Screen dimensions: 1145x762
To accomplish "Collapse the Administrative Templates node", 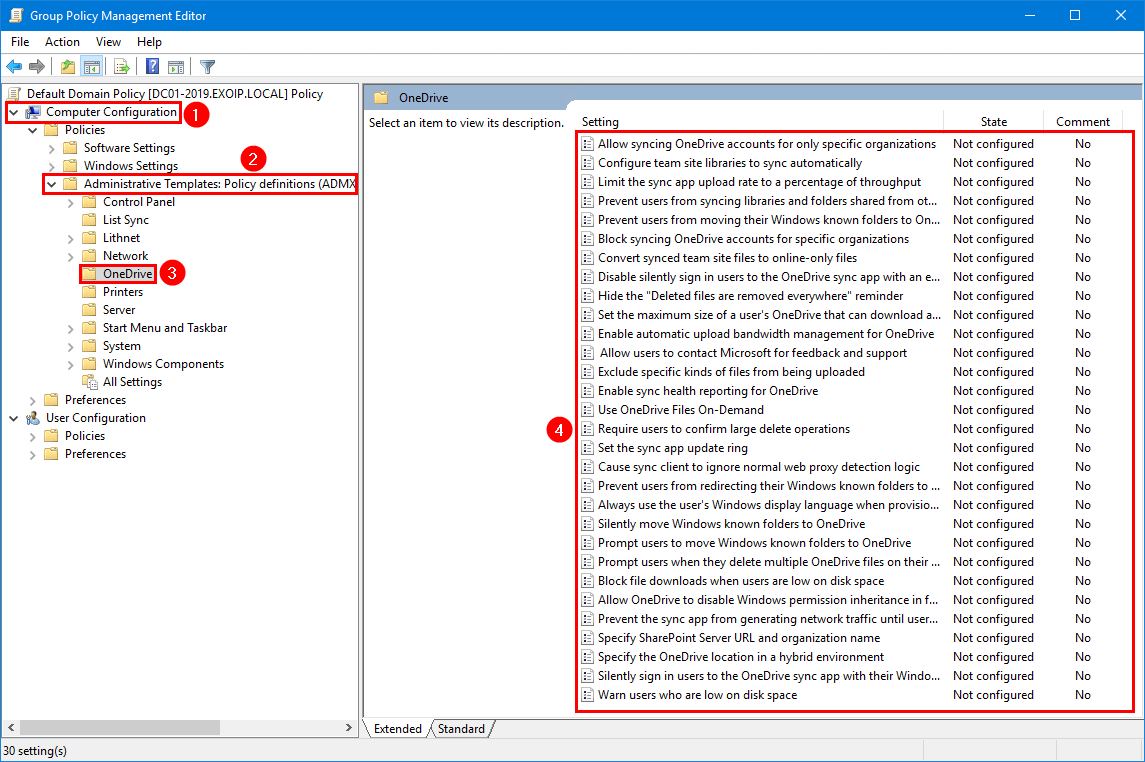I will tap(52, 184).
